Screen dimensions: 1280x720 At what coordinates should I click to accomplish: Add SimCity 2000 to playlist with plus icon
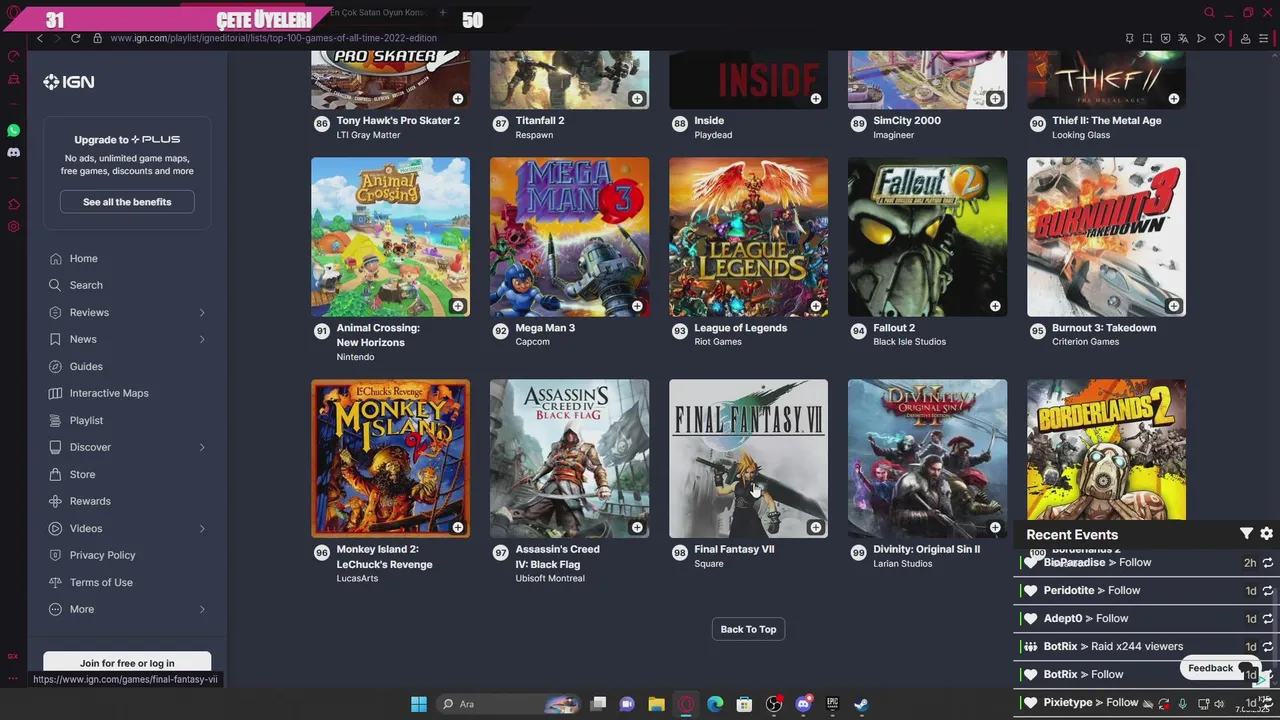click(x=995, y=99)
